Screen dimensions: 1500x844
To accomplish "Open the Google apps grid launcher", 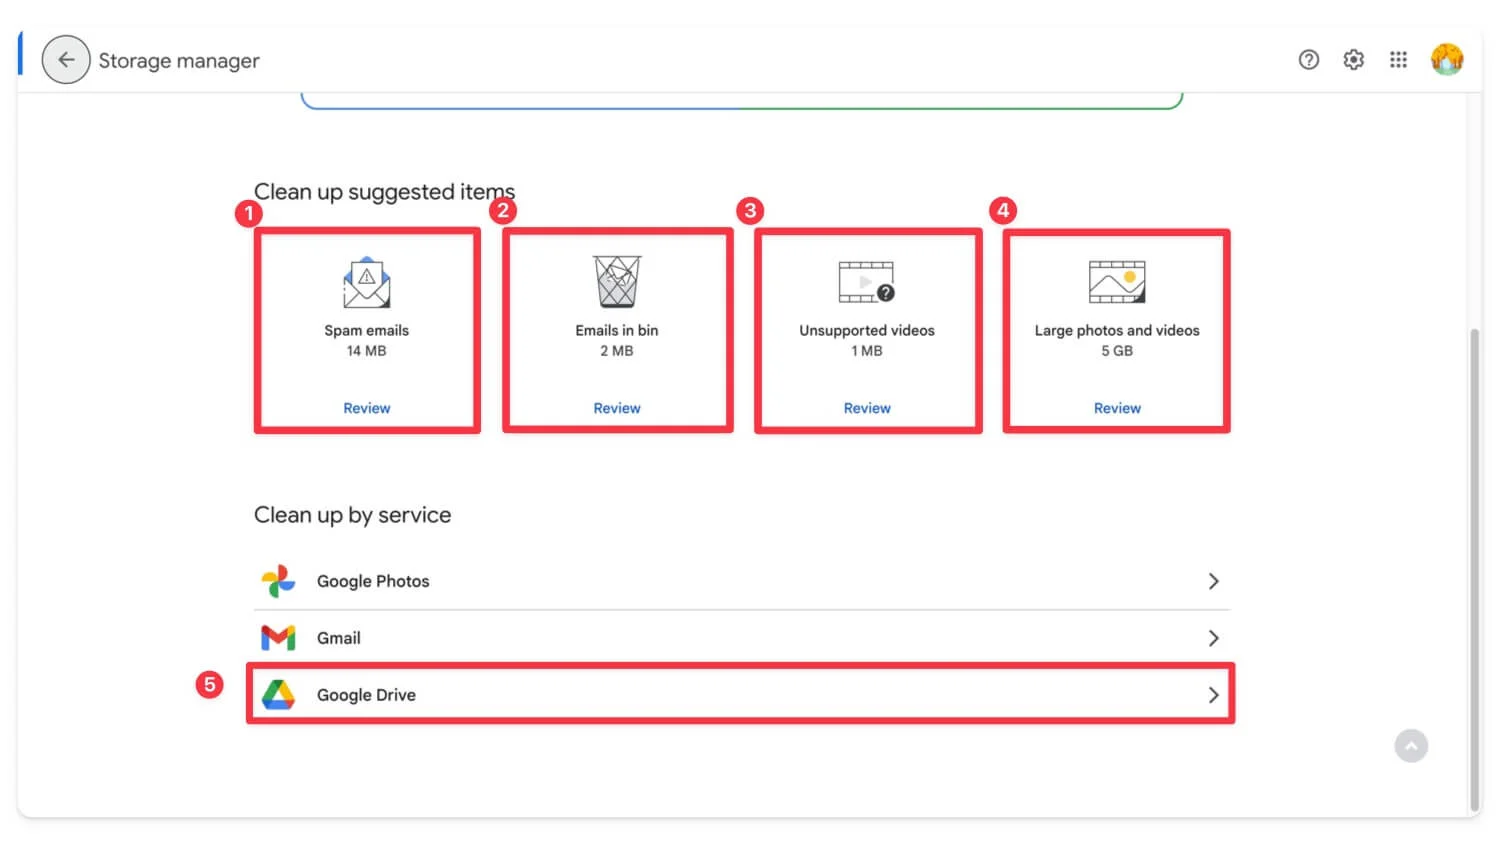I will click(x=1398, y=60).
